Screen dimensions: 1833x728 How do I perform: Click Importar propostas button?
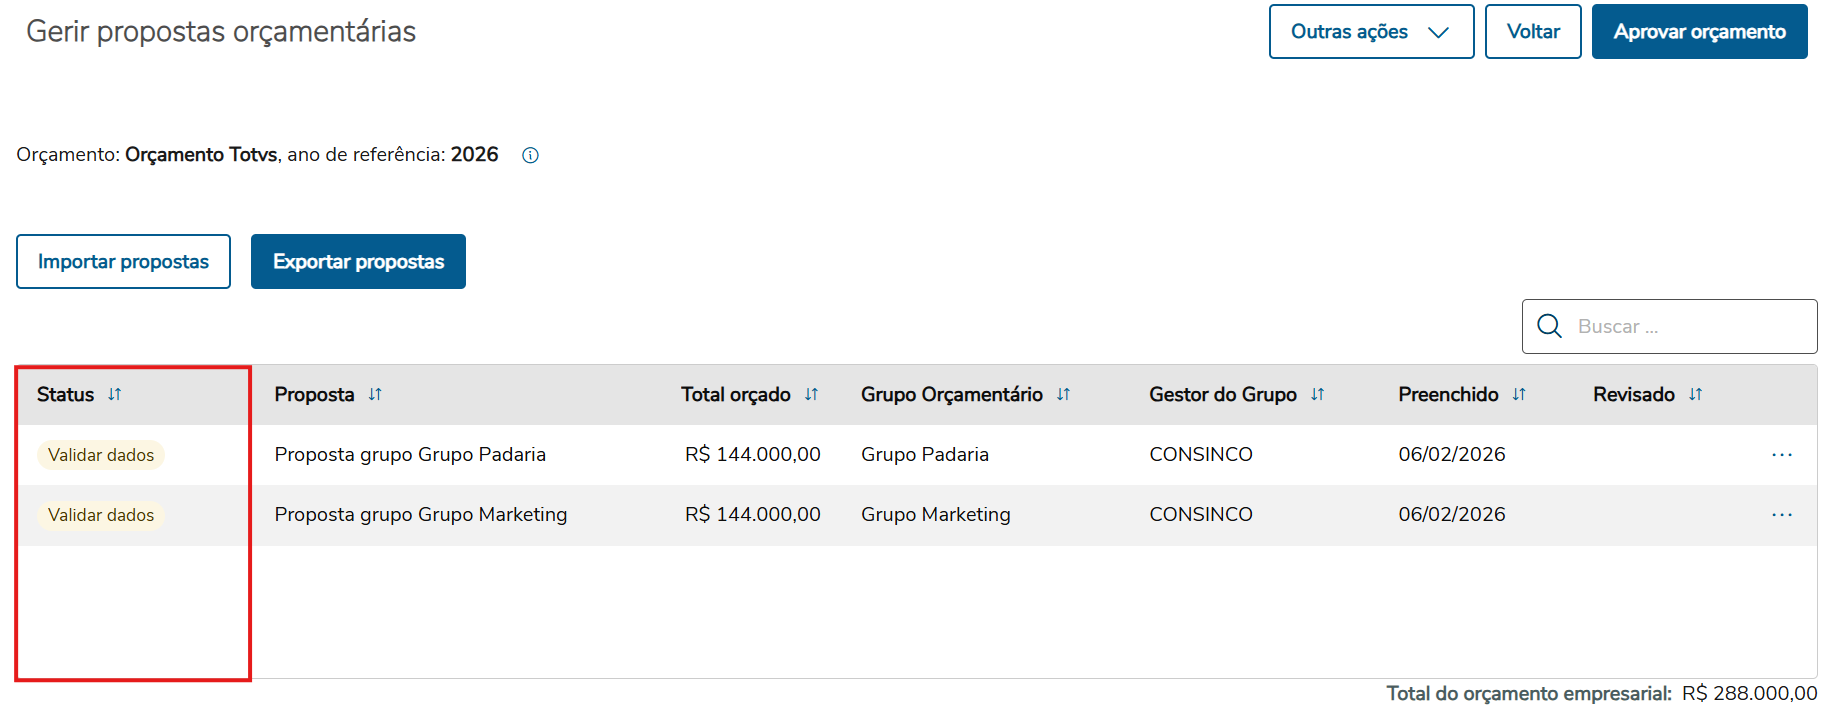(123, 262)
